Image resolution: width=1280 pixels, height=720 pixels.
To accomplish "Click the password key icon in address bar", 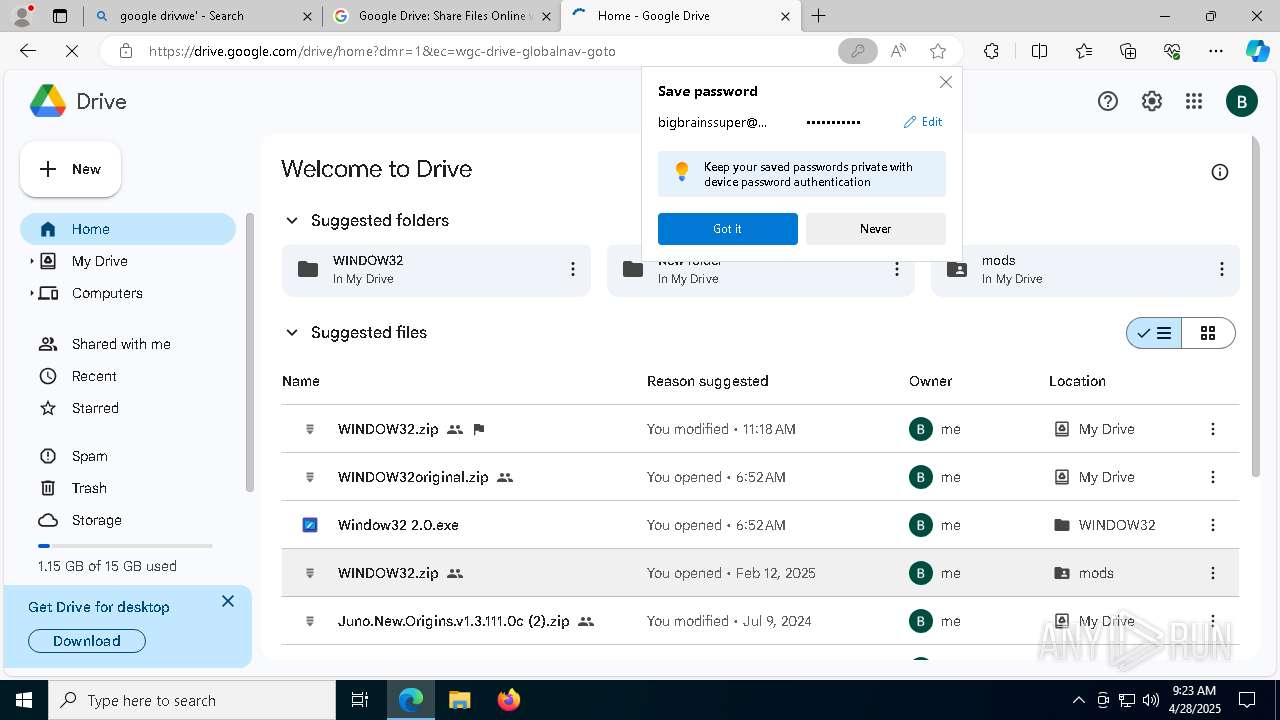I will [x=857, y=51].
